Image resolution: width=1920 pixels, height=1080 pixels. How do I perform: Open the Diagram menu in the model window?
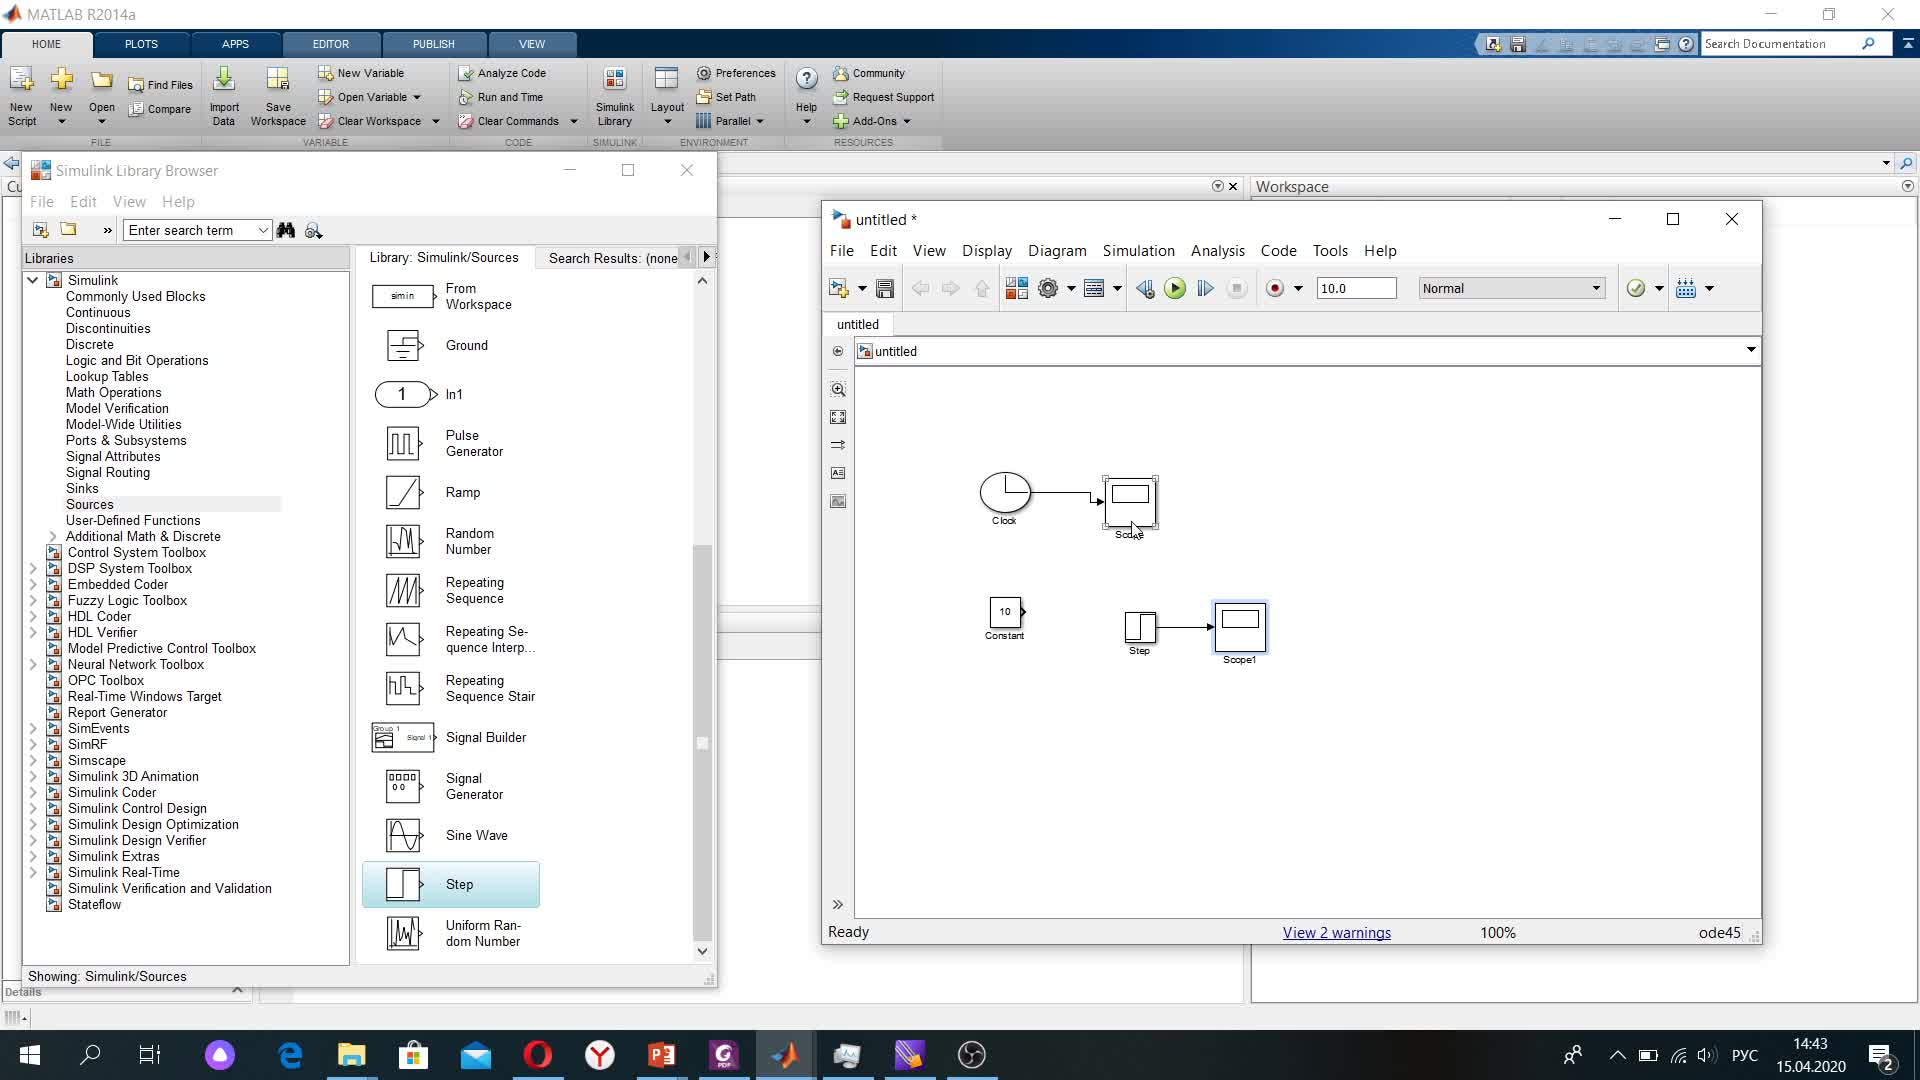(1057, 251)
